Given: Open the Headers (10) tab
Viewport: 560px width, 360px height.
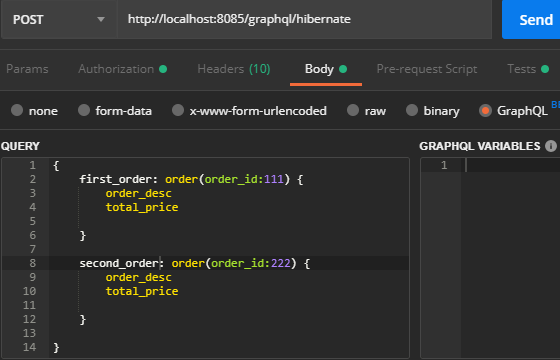Looking at the screenshot, I should (x=234, y=69).
